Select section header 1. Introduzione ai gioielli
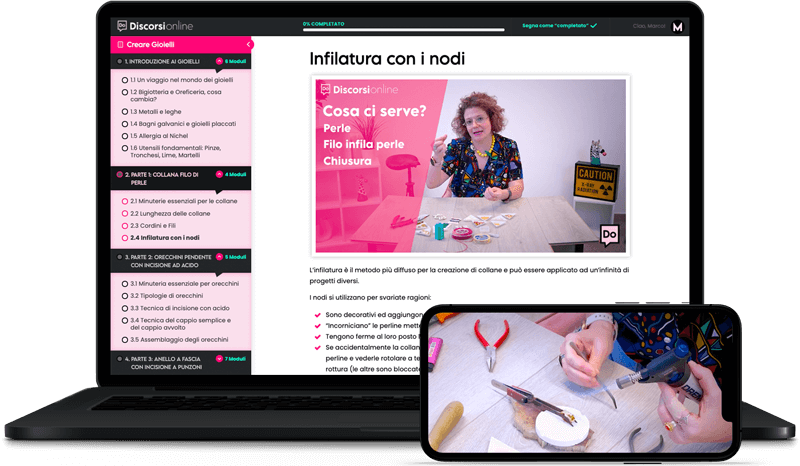The image size is (800, 466). (x=162, y=61)
